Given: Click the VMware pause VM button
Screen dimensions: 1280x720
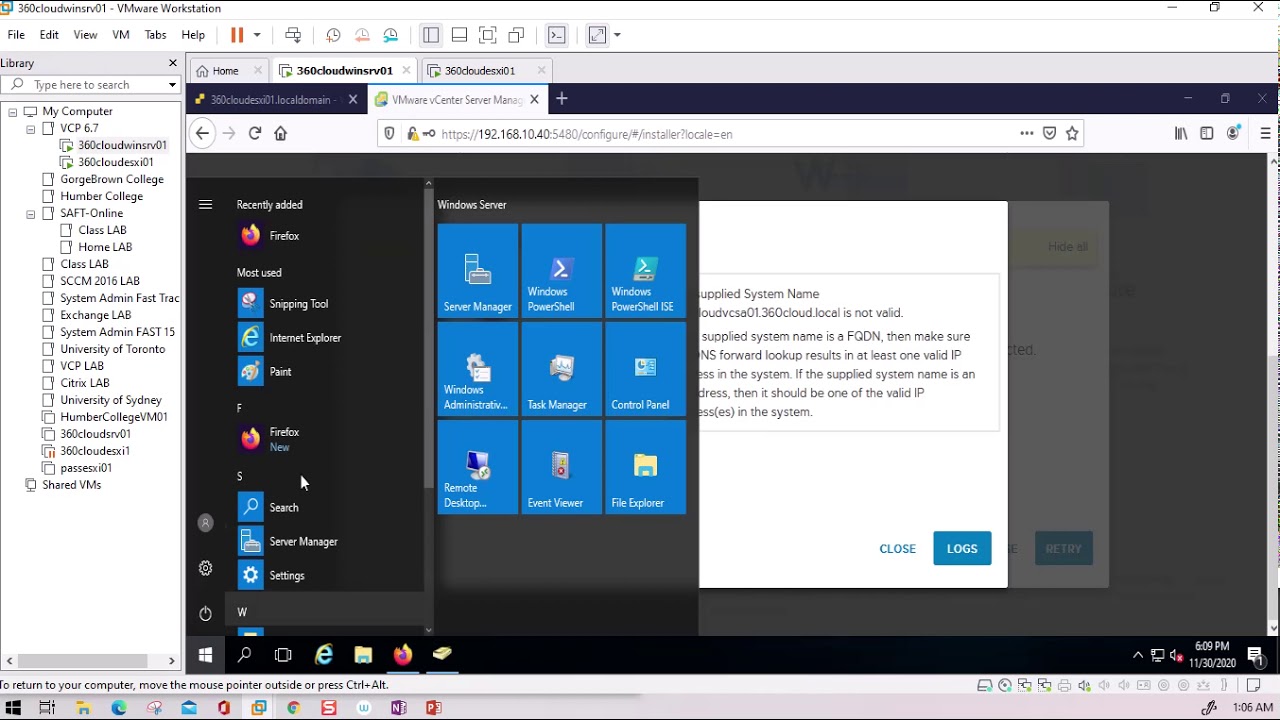Looking at the screenshot, I should pyautogui.click(x=237, y=35).
